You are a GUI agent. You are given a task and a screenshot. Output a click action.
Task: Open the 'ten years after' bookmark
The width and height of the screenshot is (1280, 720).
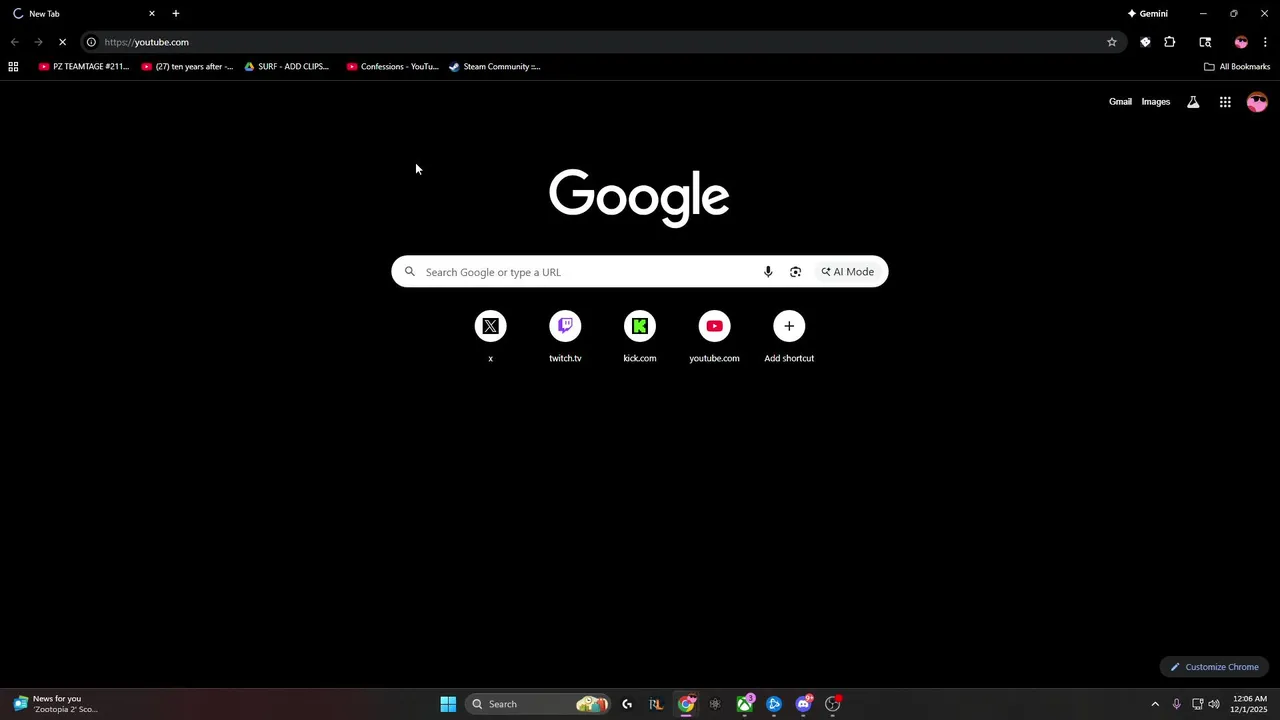[x=187, y=67]
